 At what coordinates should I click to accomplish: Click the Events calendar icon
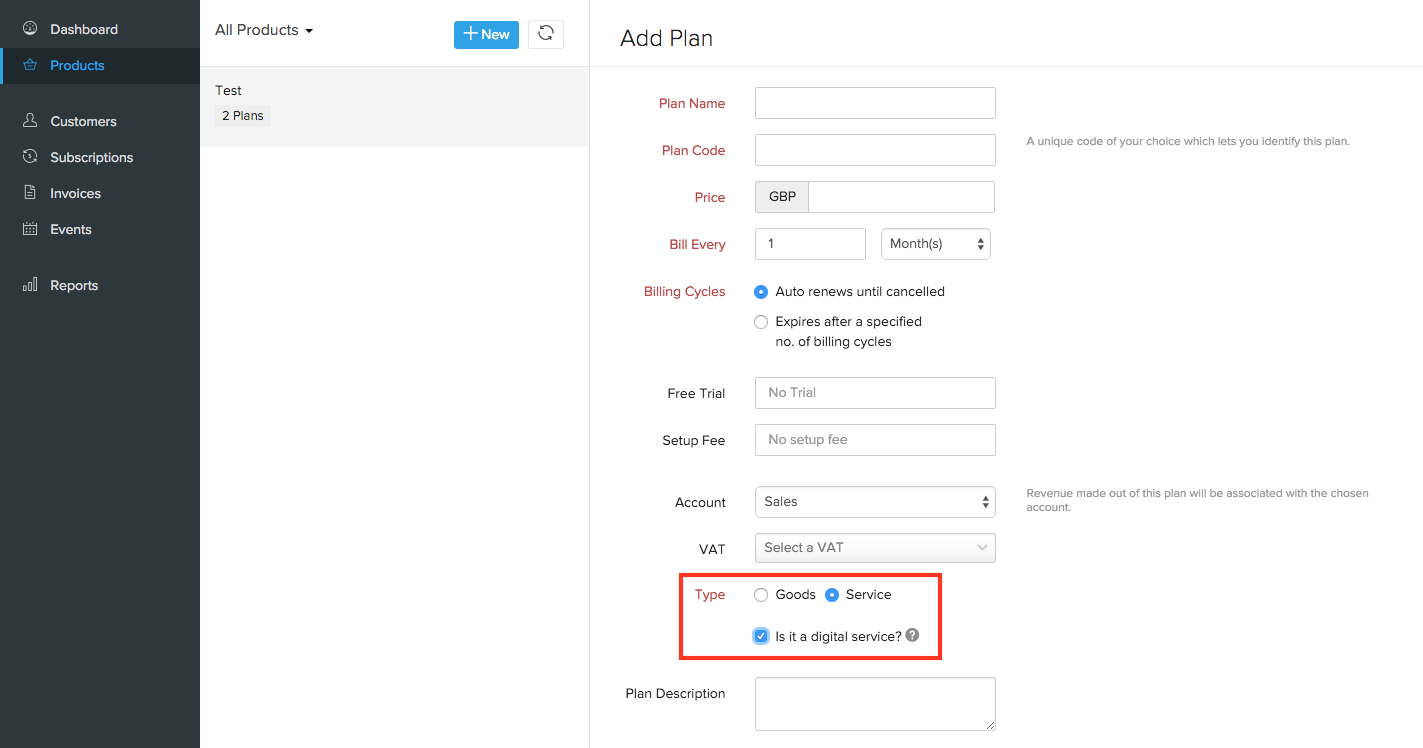[30, 229]
